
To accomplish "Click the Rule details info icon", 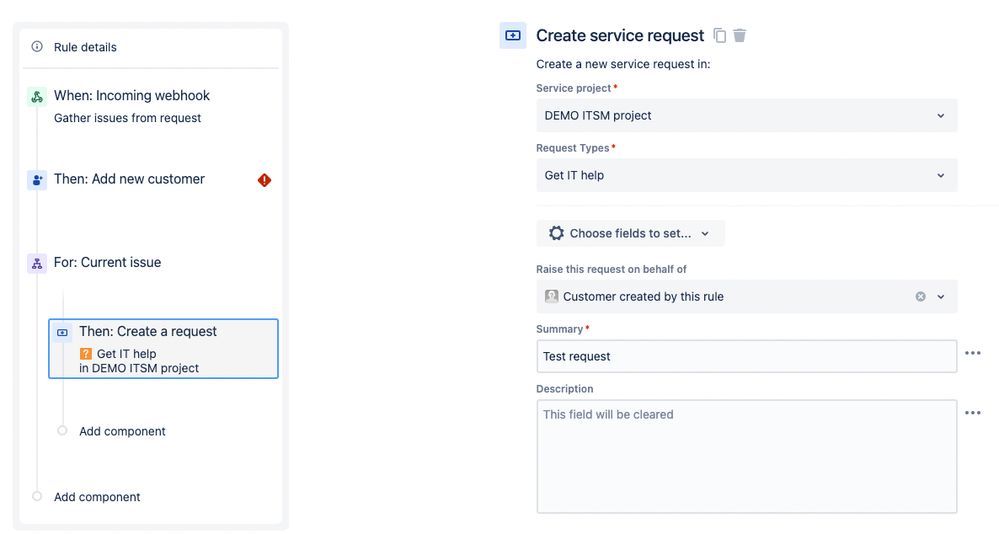I will pos(37,47).
